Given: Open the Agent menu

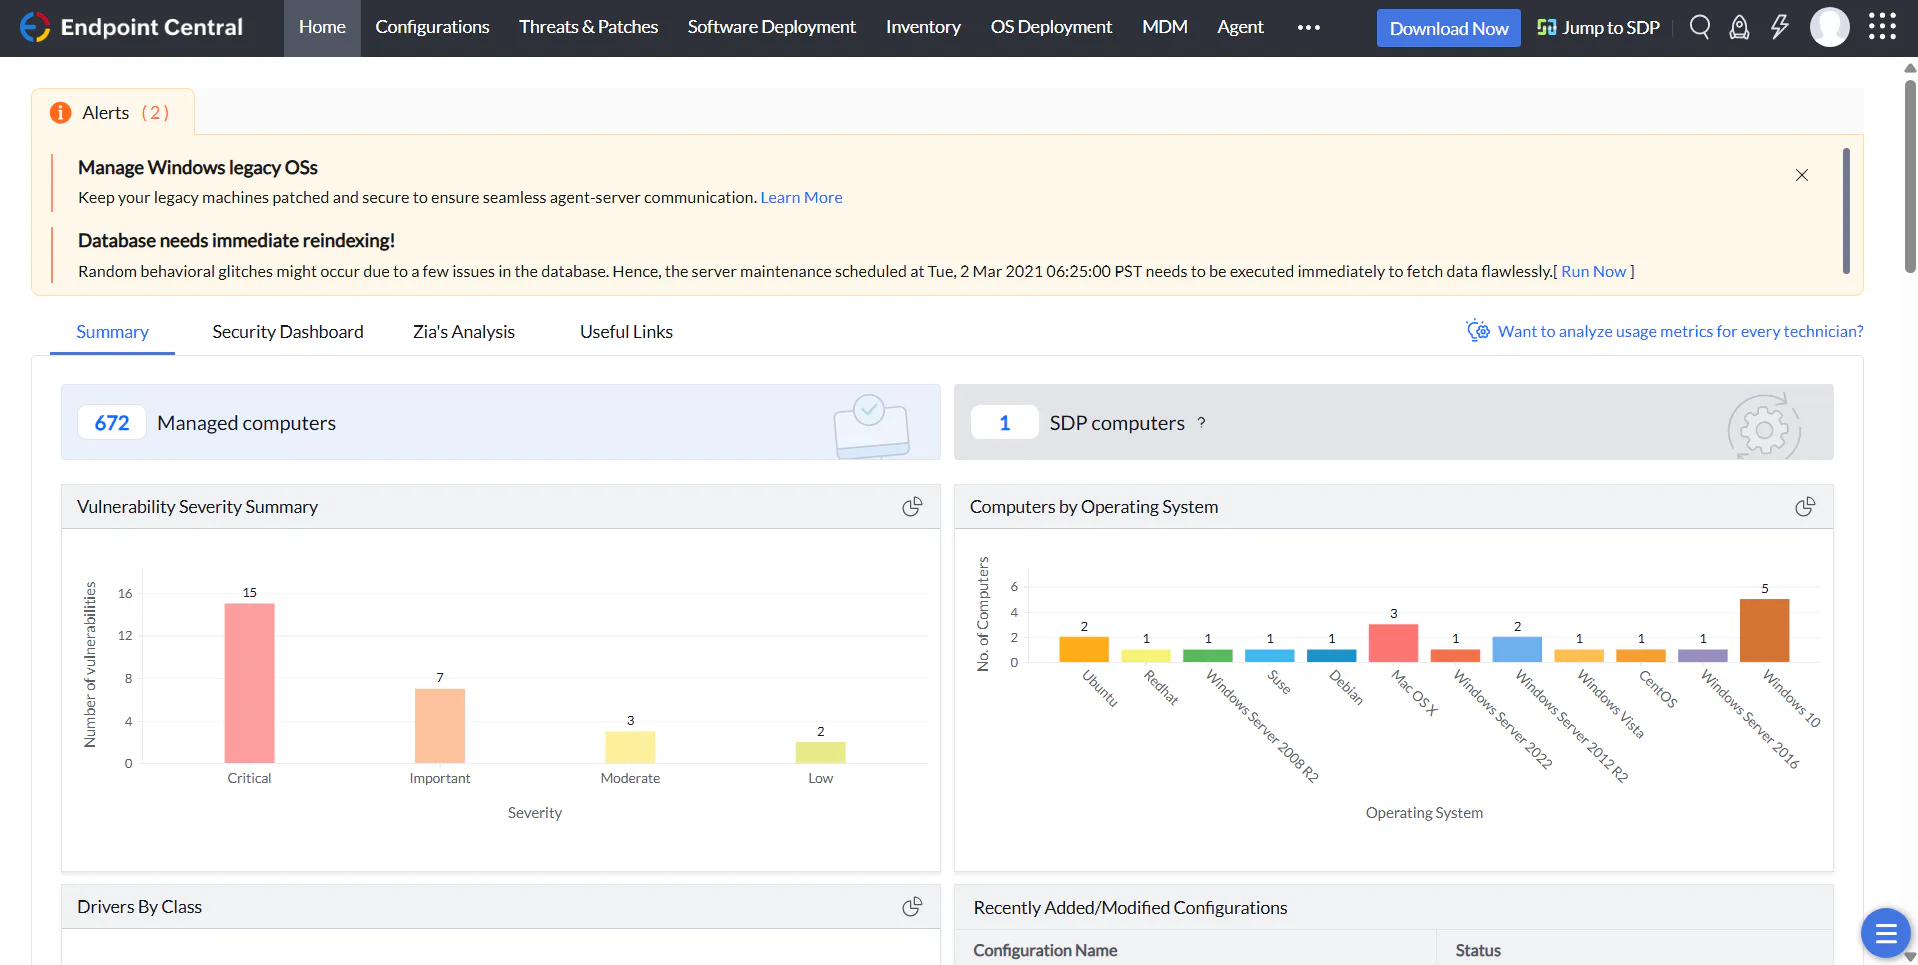Looking at the screenshot, I should pyautogui.click(x=1240, y=28).
